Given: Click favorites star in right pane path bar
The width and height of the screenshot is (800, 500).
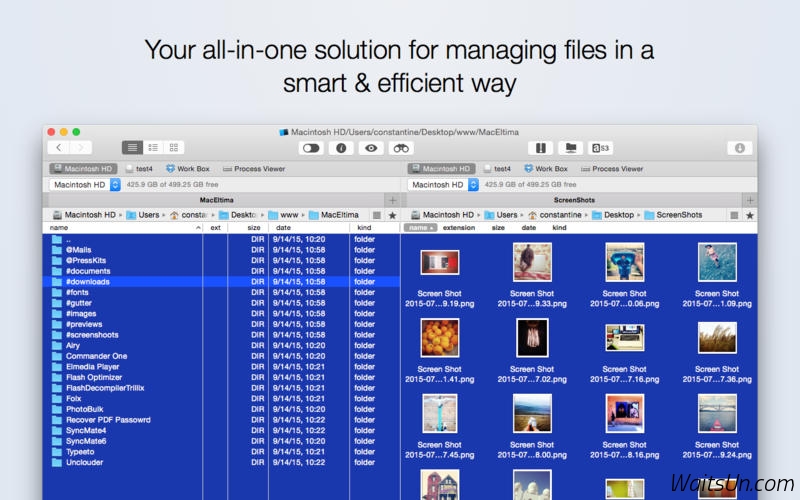Looking at the screenshot, I should [749, 215].
